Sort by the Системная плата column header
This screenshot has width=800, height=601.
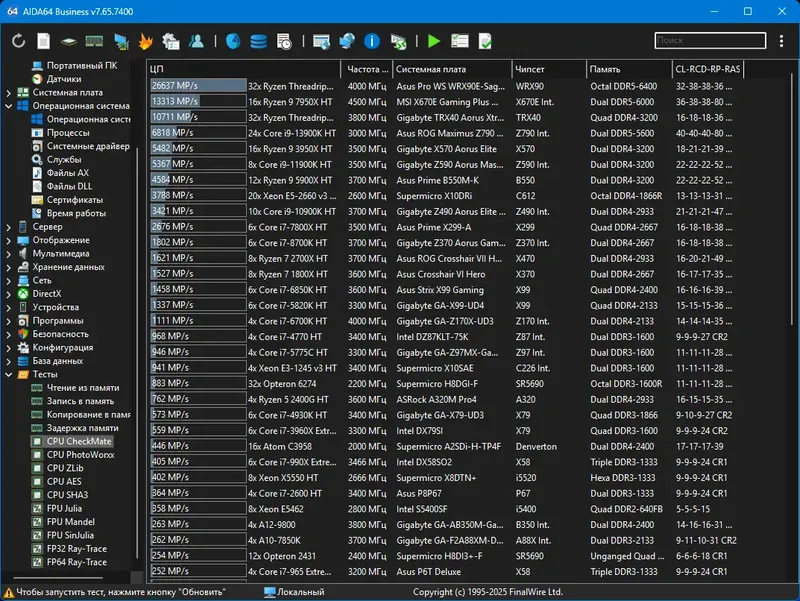(x=452, y=69)
